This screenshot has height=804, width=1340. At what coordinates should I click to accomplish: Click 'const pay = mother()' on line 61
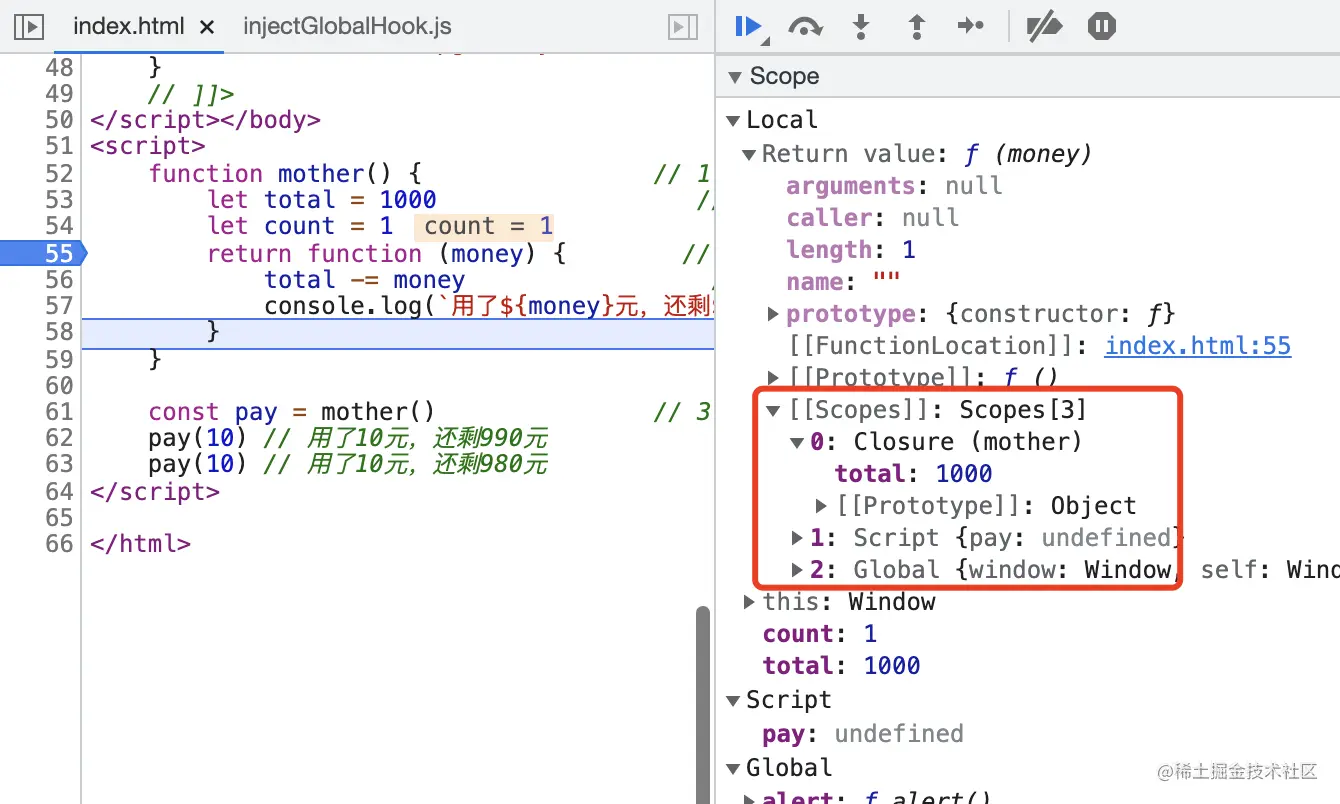point(292,412)
